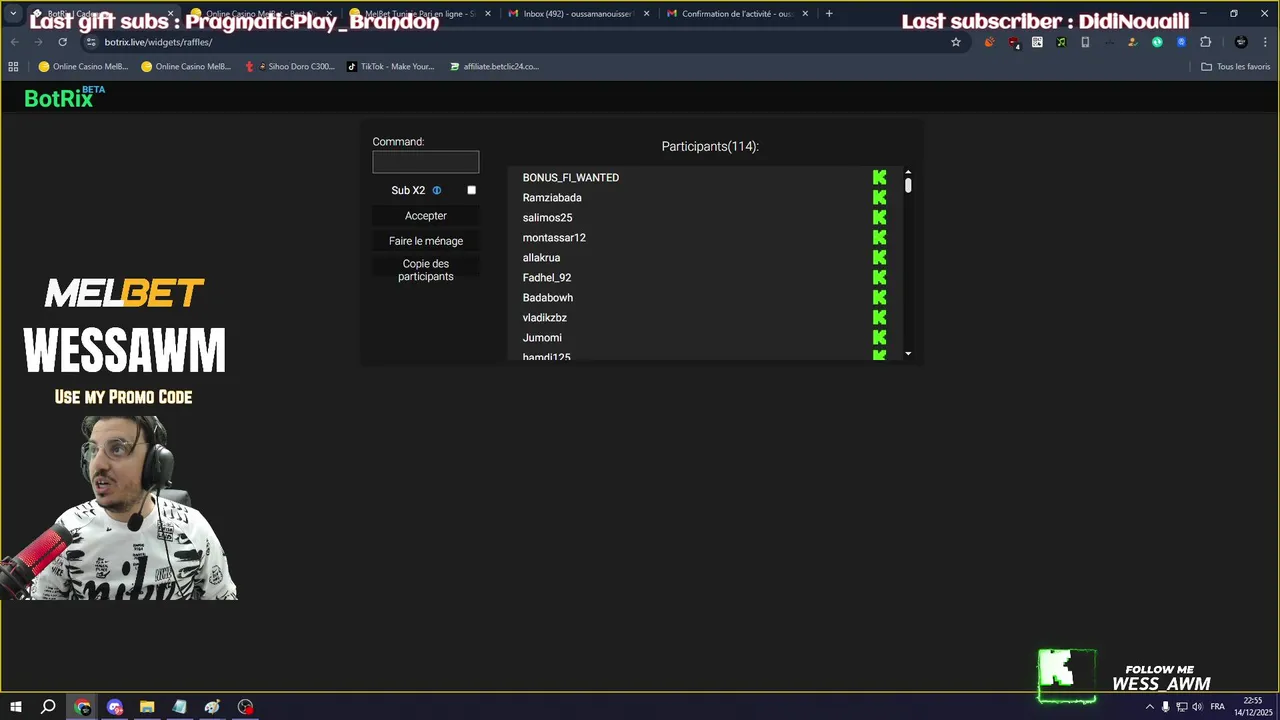Click the Kick icon beside allakrua
The height and width of the screenshot is (720, 1280).
[x=879, y=257]
